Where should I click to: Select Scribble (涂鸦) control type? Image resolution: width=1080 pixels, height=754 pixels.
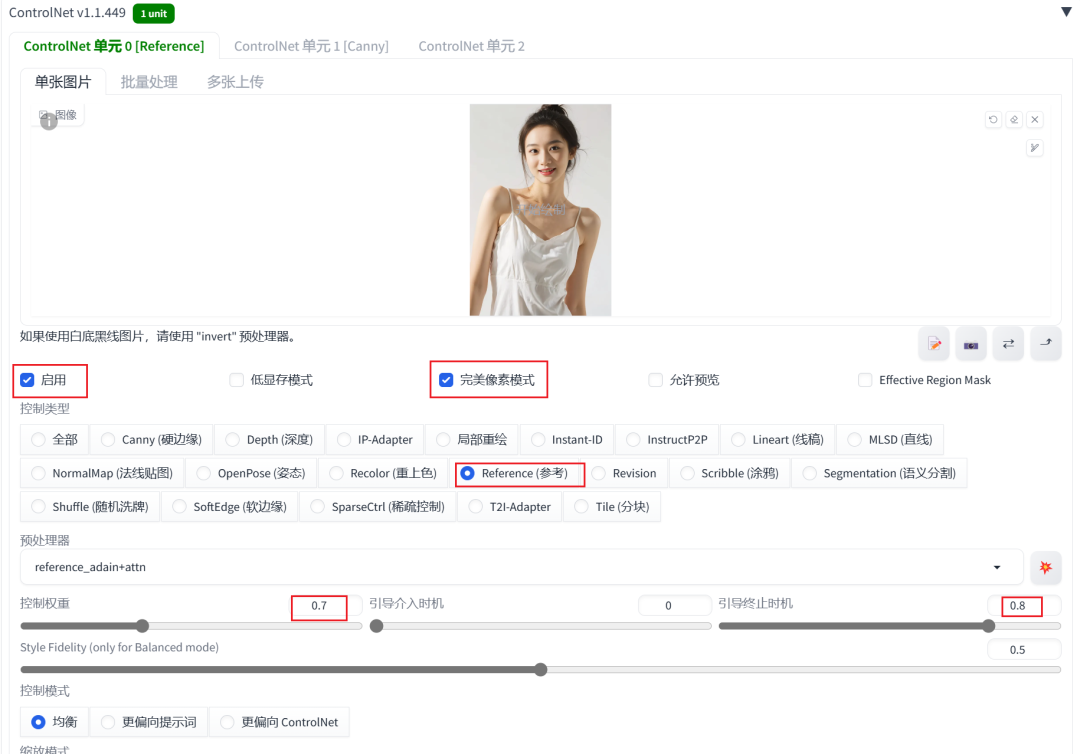729,473
